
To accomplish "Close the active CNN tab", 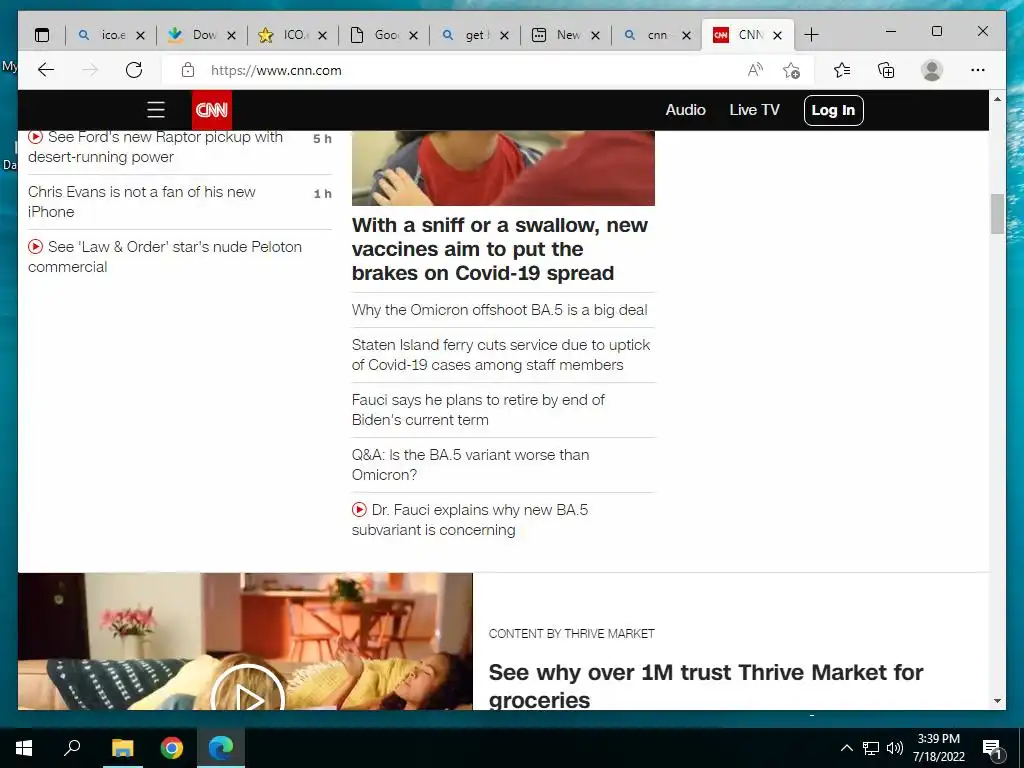I will pyautogui.click(x=777, y=35).
